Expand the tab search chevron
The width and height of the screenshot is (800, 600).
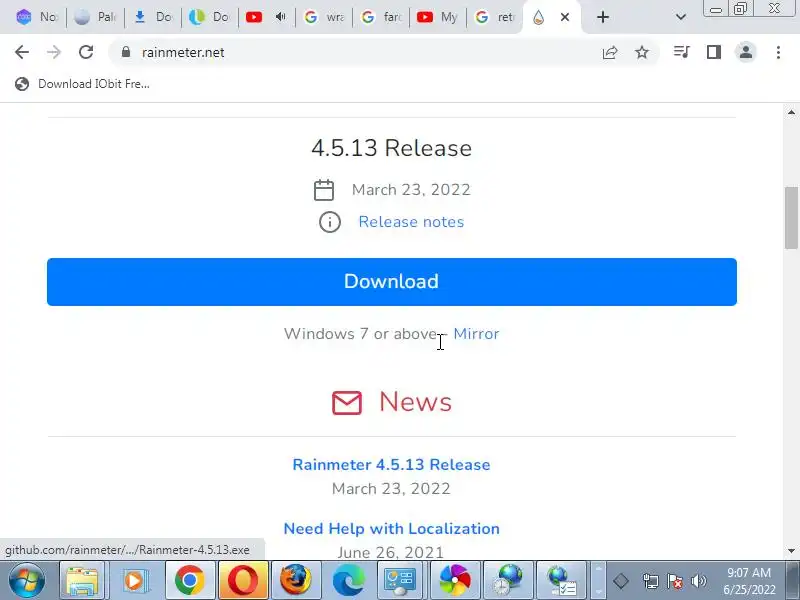[x=681, y=17]
